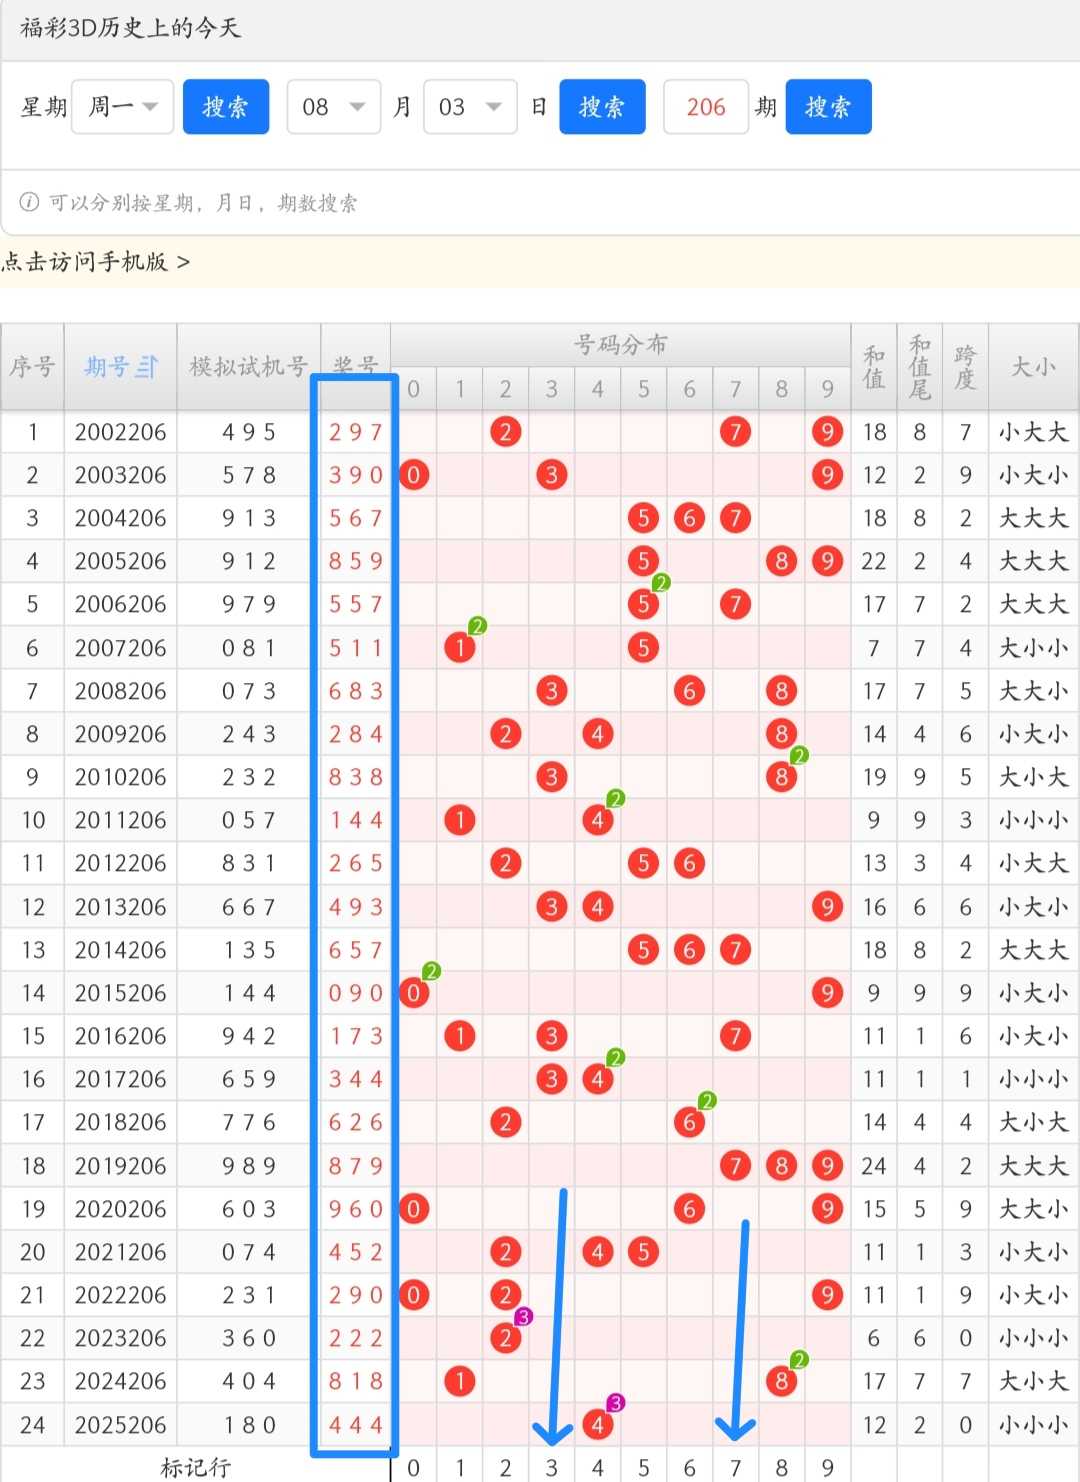
Task: Open the day dropdown showing 03
Action: tap(470, 107)
